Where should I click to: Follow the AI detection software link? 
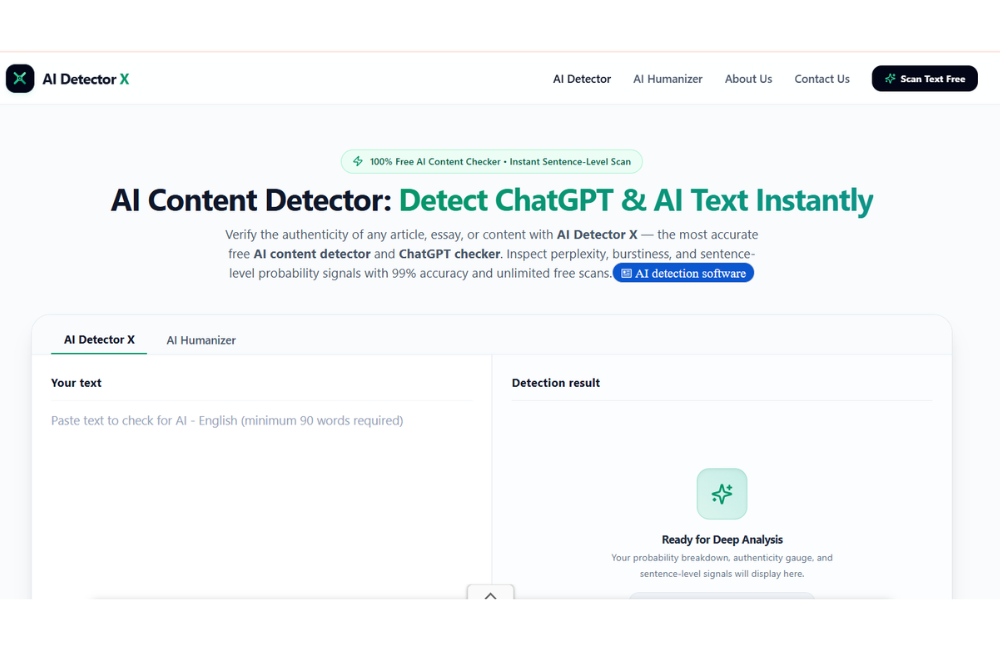[683, 273]
